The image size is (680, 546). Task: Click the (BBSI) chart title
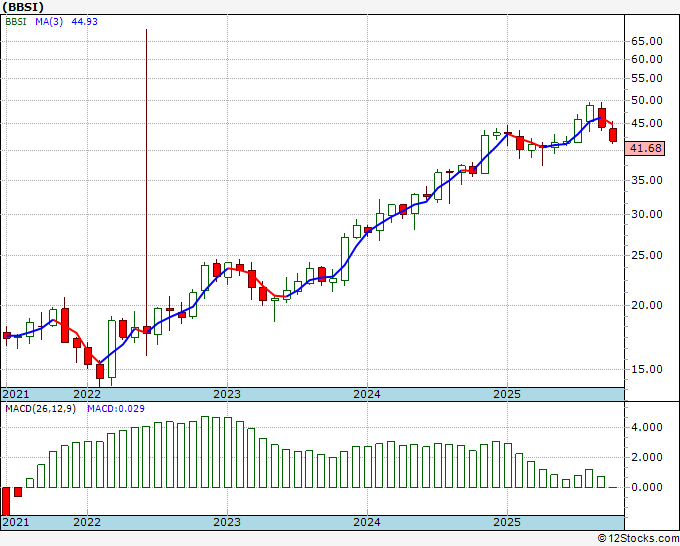23,7
